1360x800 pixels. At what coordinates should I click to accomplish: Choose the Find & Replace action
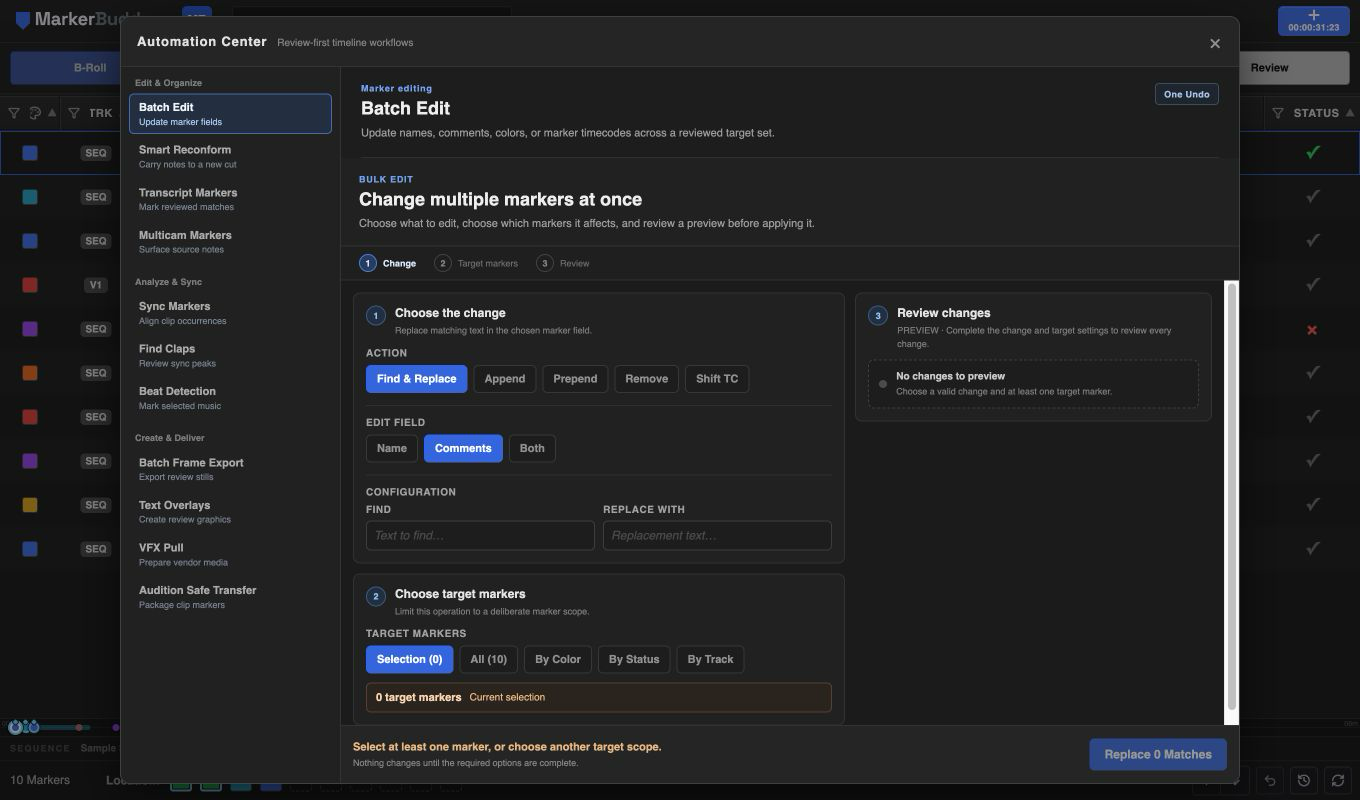click(x=416, y=379)
